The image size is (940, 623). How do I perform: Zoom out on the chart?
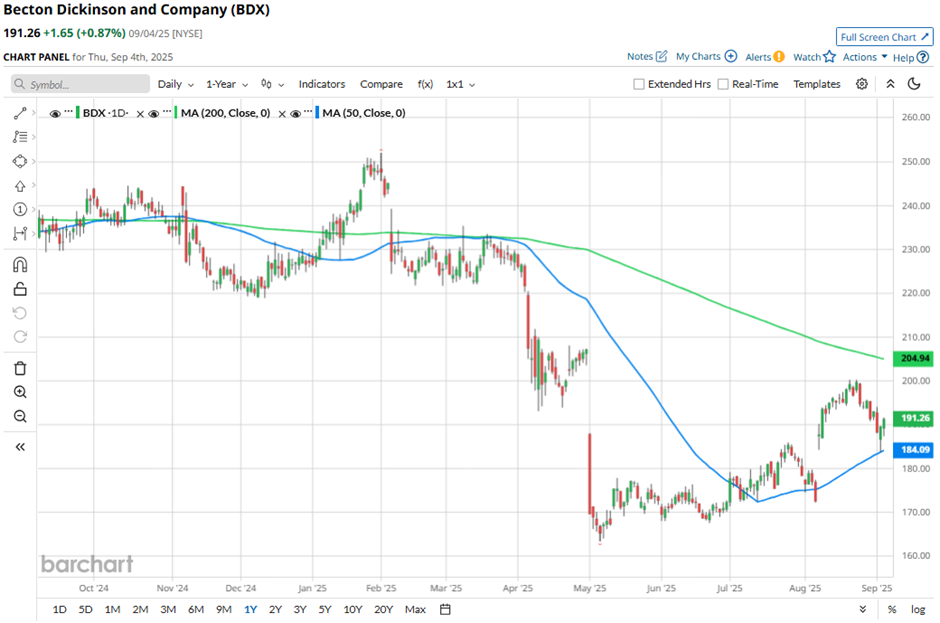click(x=20, y=416)
